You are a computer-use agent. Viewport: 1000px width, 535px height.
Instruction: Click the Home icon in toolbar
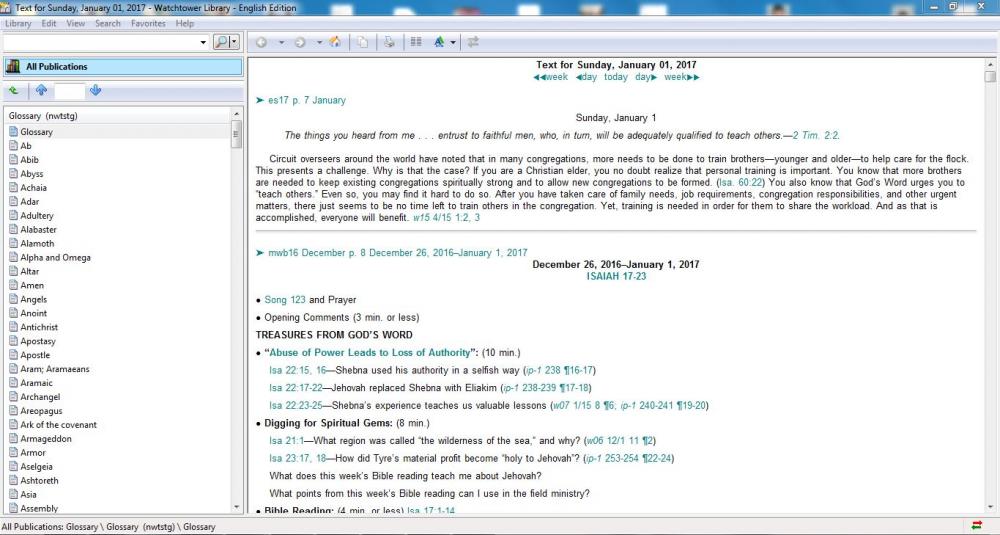[x=335, y=42]
